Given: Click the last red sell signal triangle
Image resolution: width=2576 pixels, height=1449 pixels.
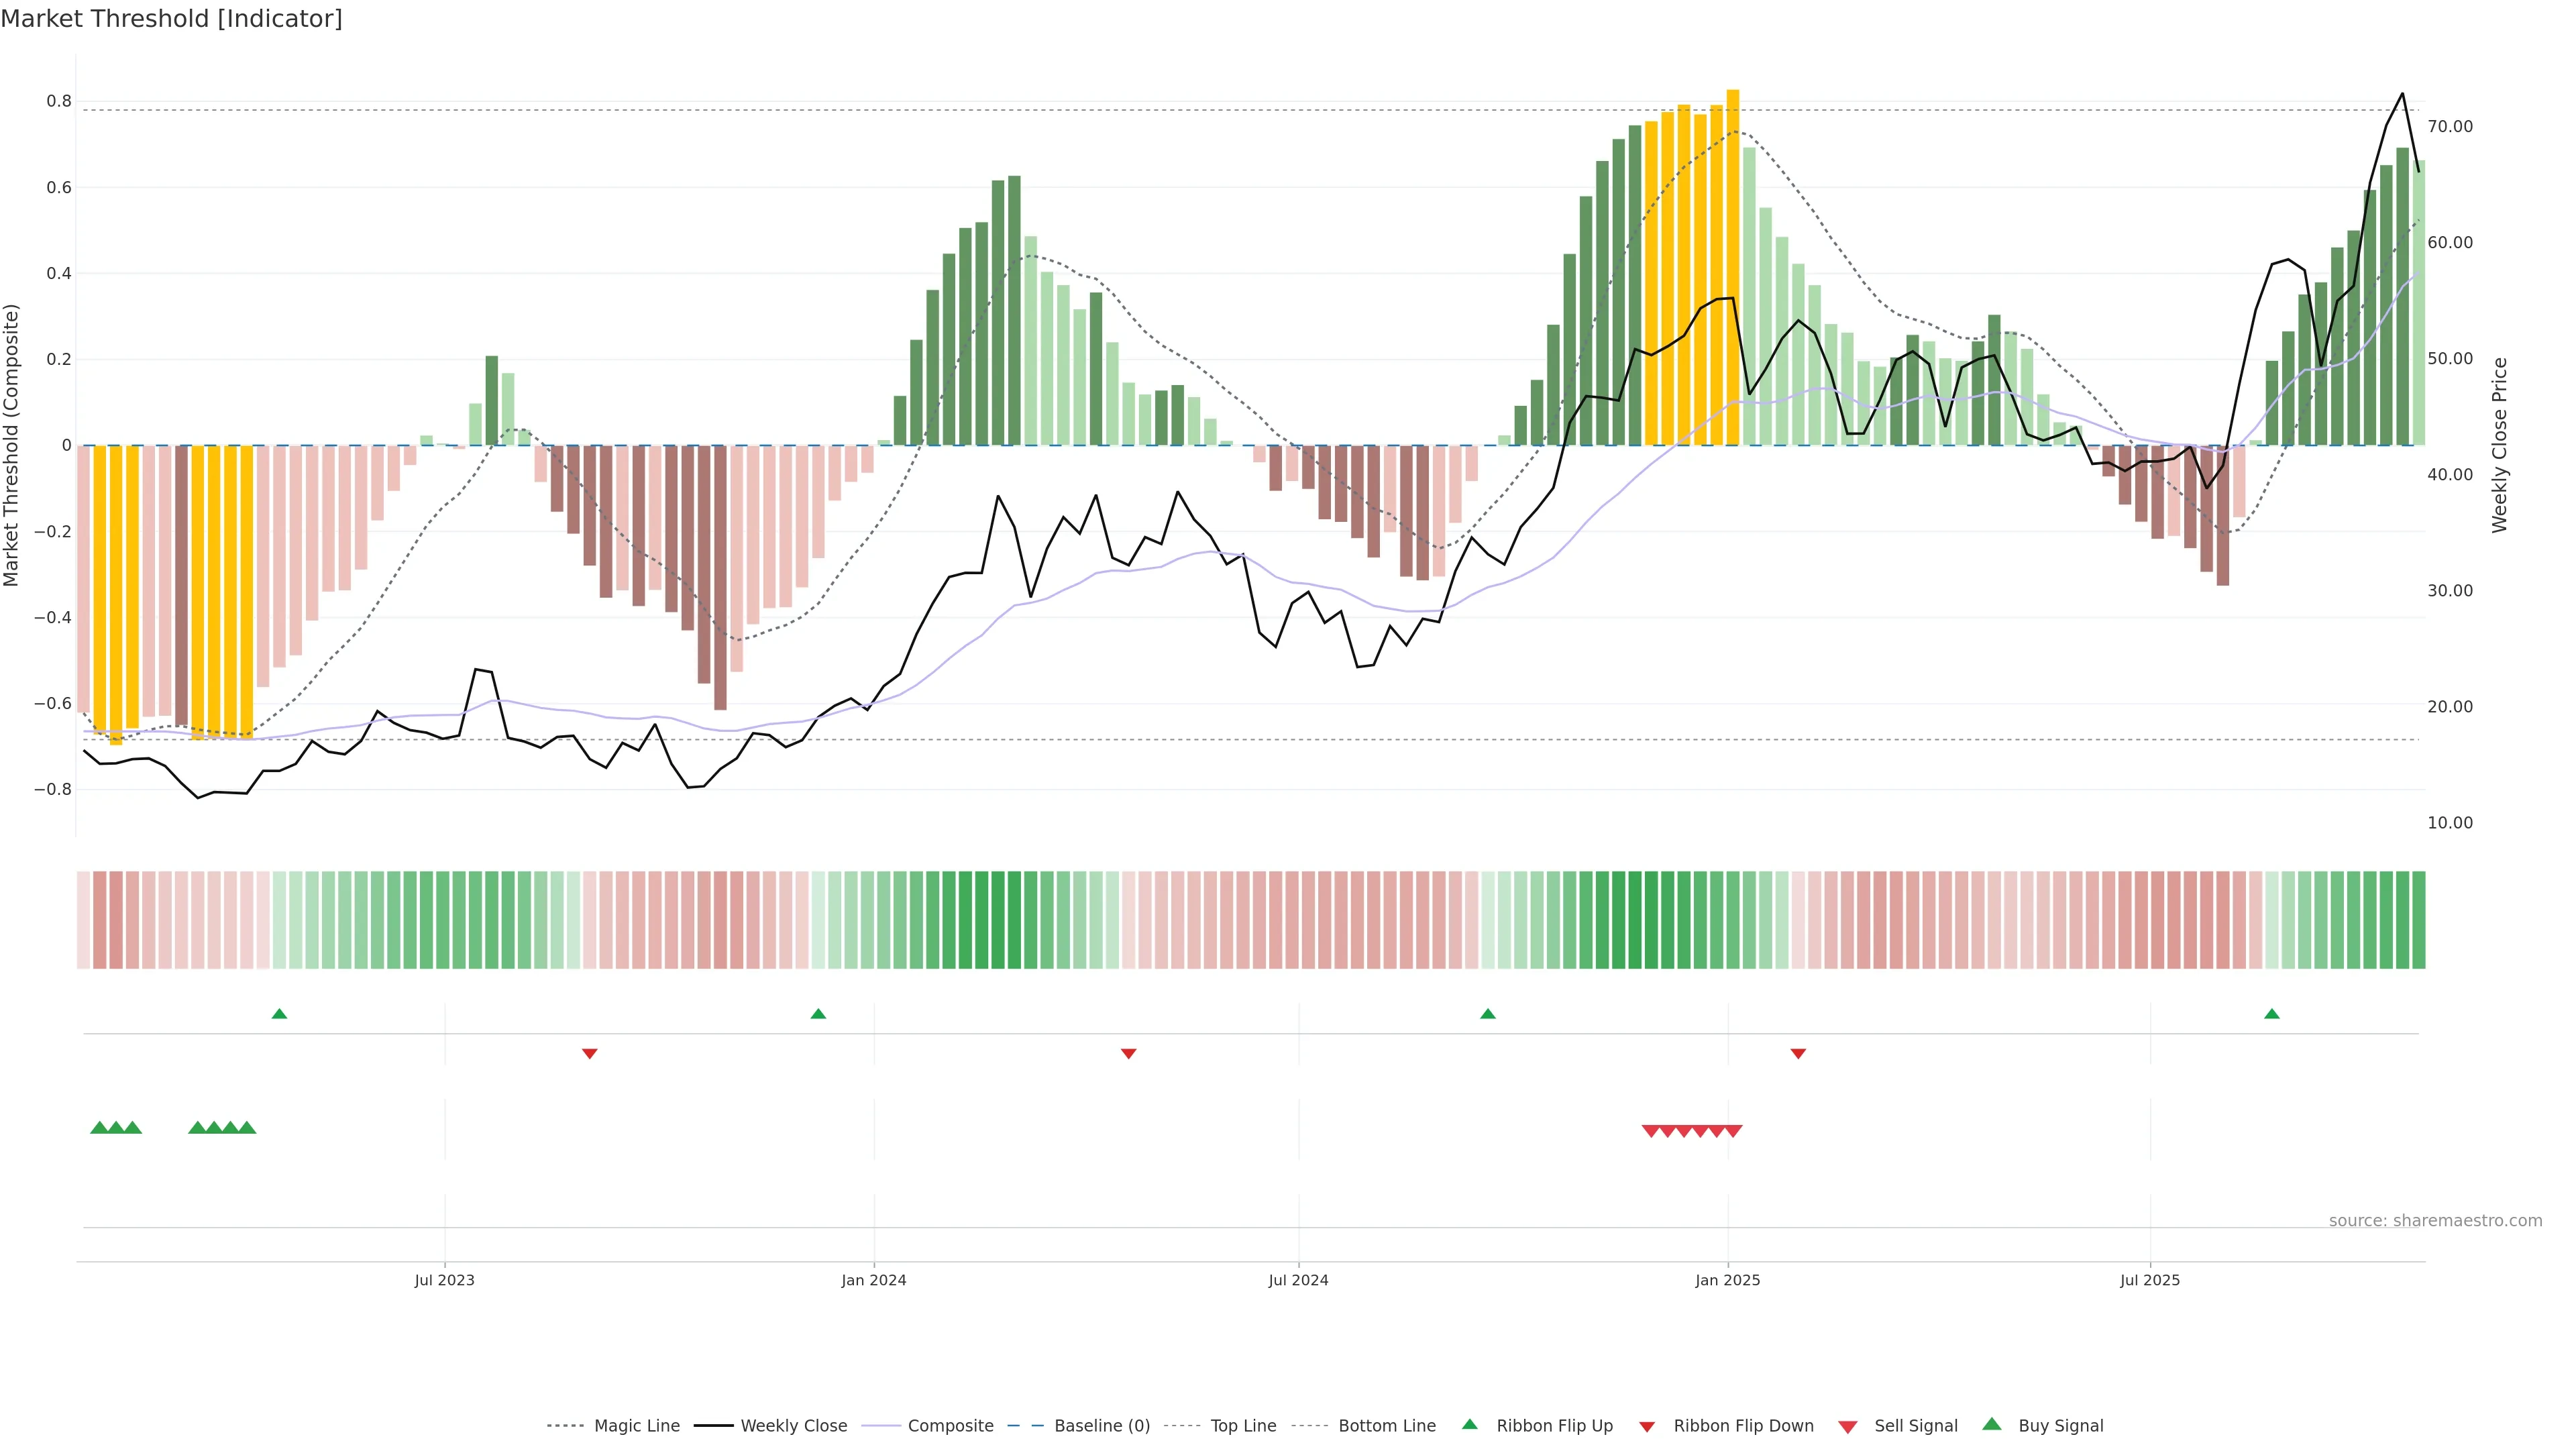Looking at the screenshot, I should (1733, 1131).
